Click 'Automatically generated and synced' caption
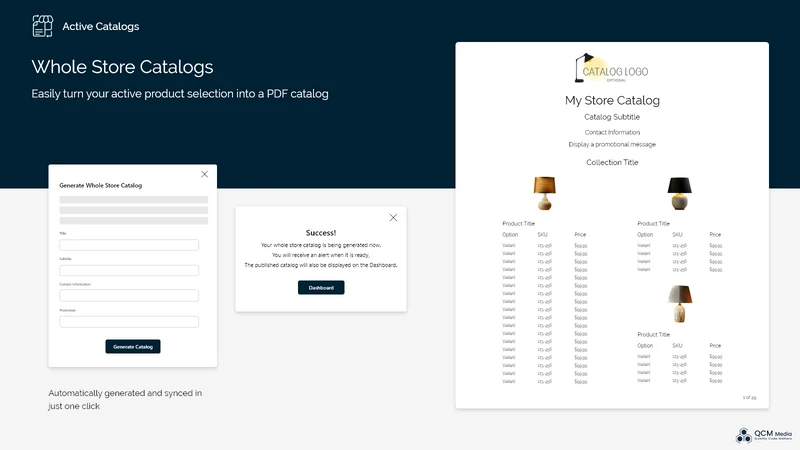 125,399
